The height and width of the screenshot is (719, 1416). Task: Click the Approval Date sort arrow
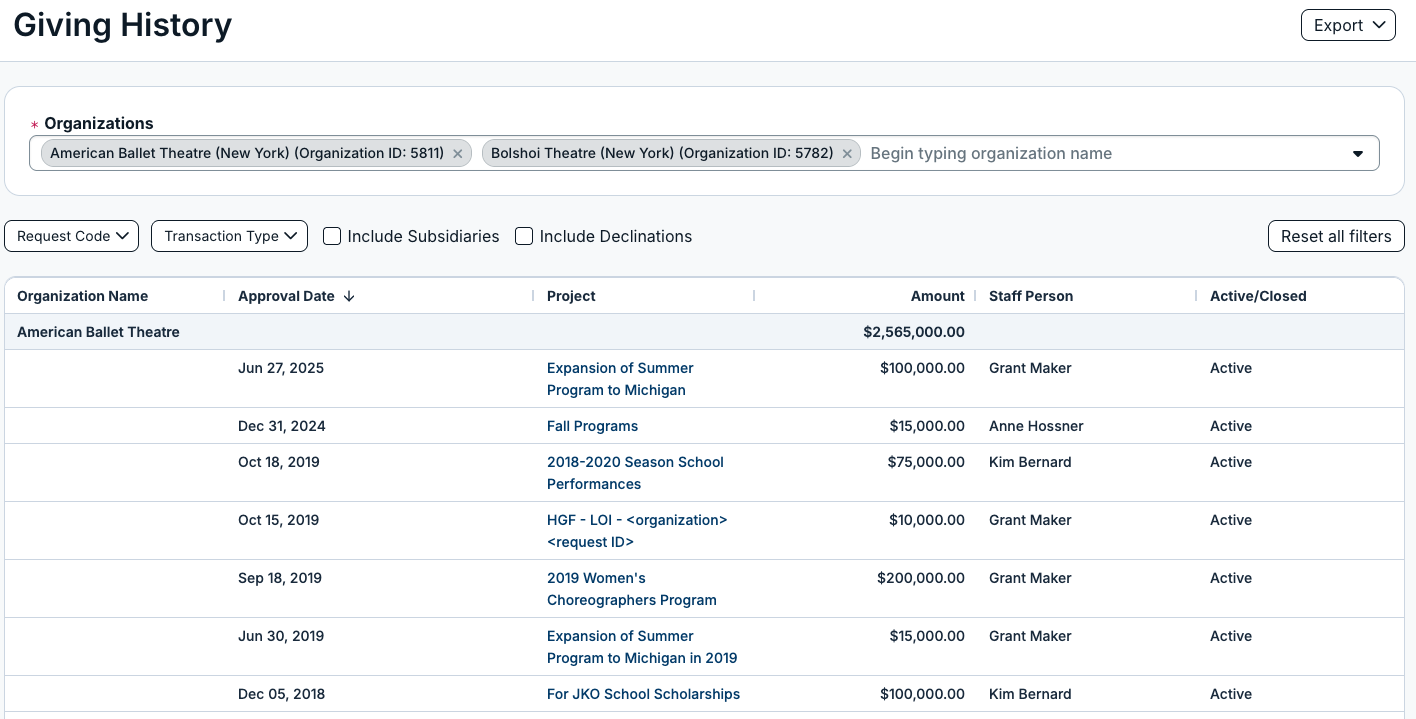[x=349, y=296]
